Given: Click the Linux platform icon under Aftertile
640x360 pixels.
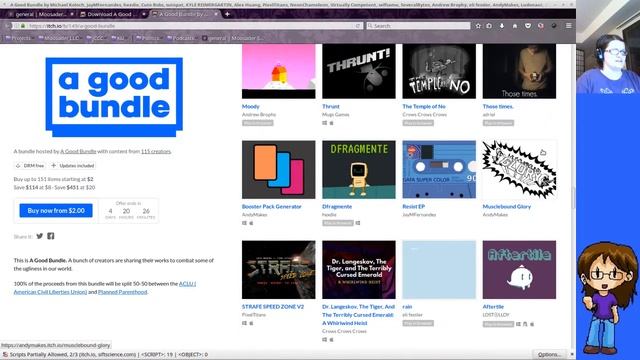Looking at the screenshot, I should pyautogui.click(x=525, y=324).
